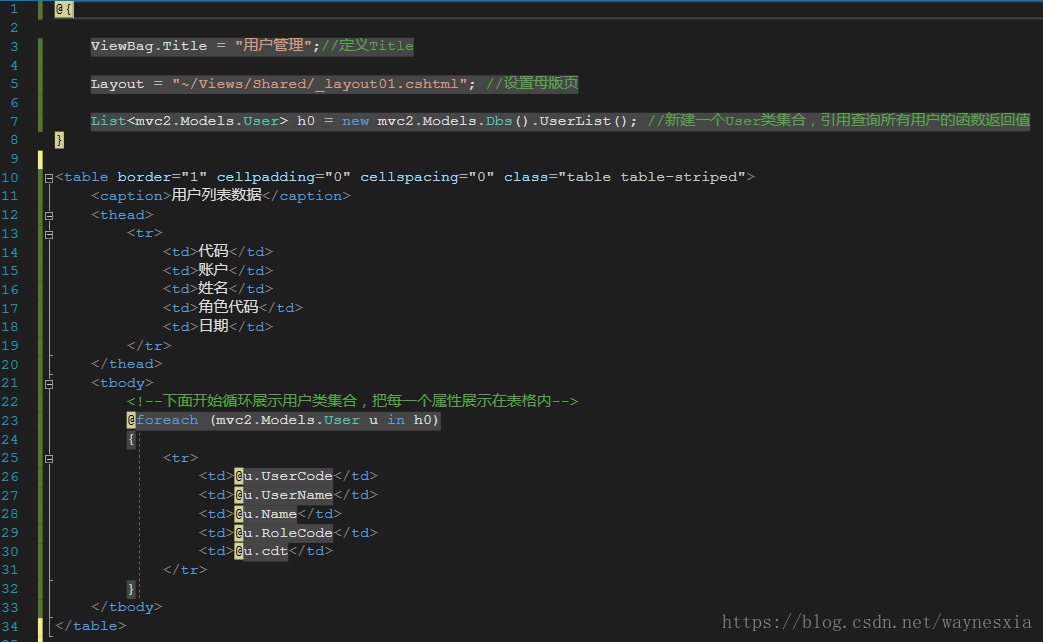
Task: Click the "用户管理" string literal
Action: pos(273,46)
